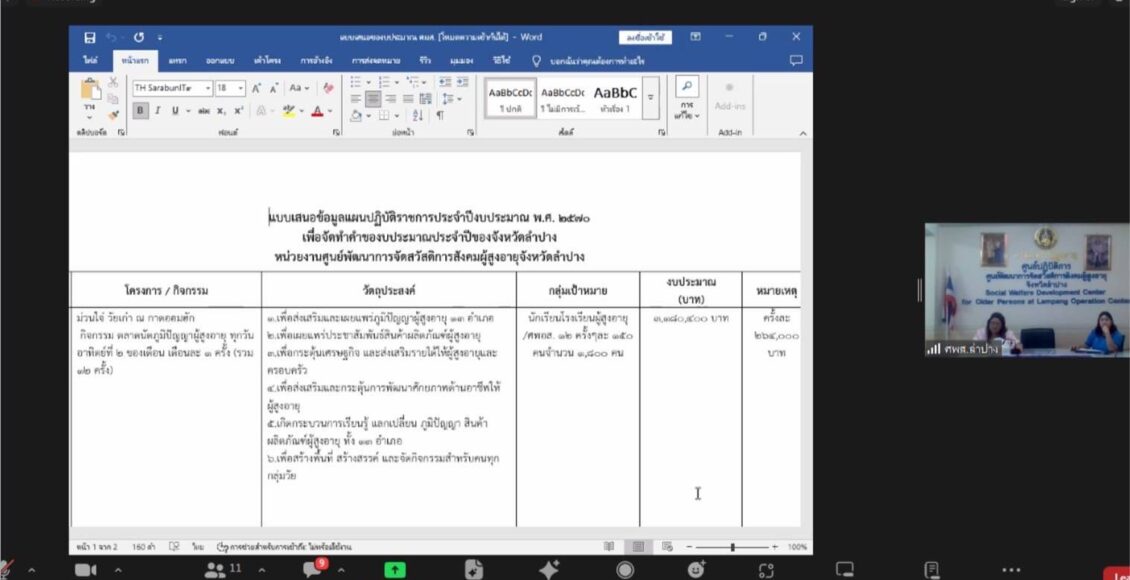Open the File tab

[90, 61]
